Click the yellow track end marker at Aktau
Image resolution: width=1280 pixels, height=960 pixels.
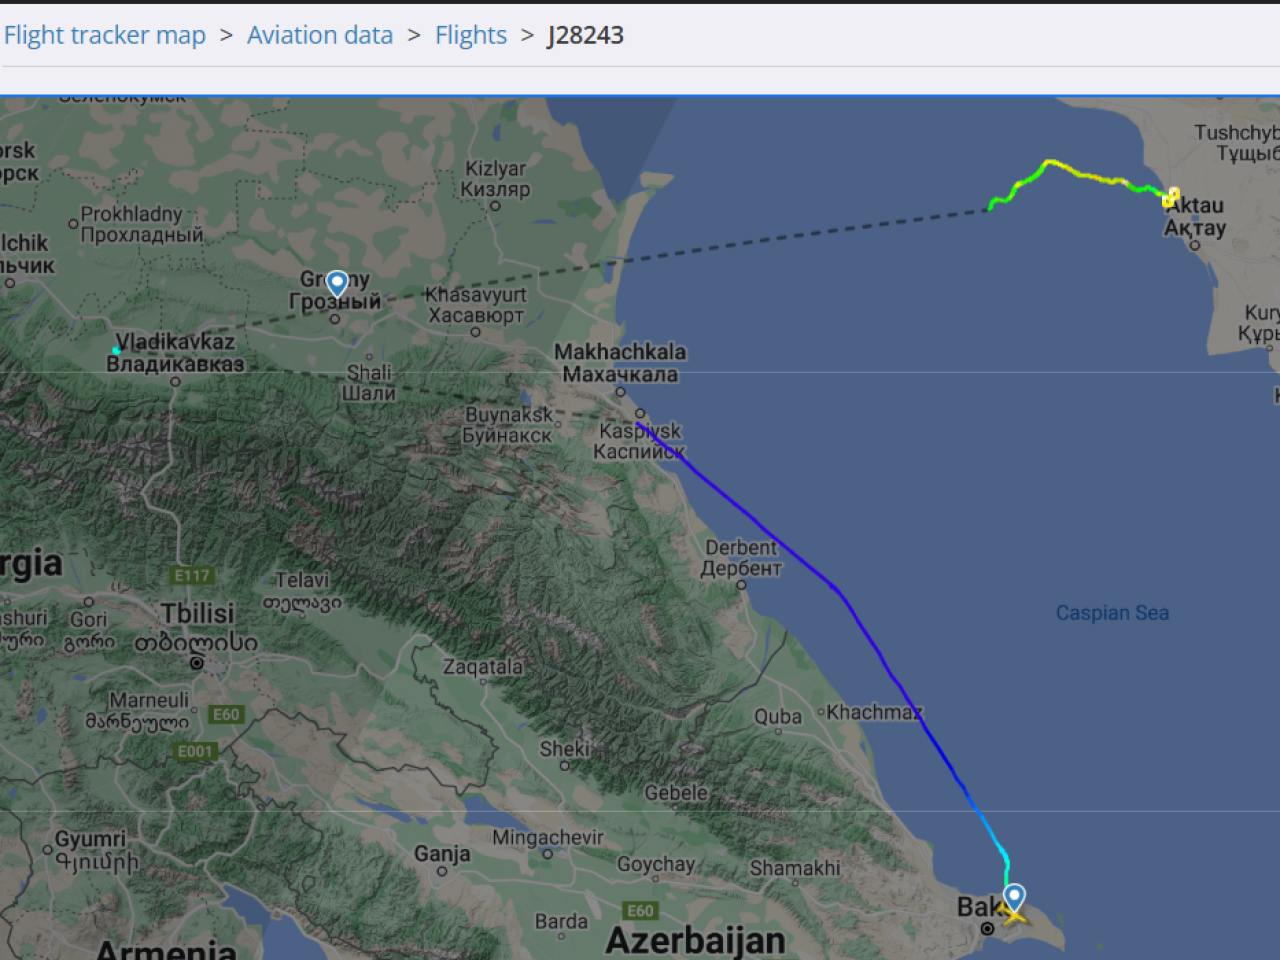1170,197
